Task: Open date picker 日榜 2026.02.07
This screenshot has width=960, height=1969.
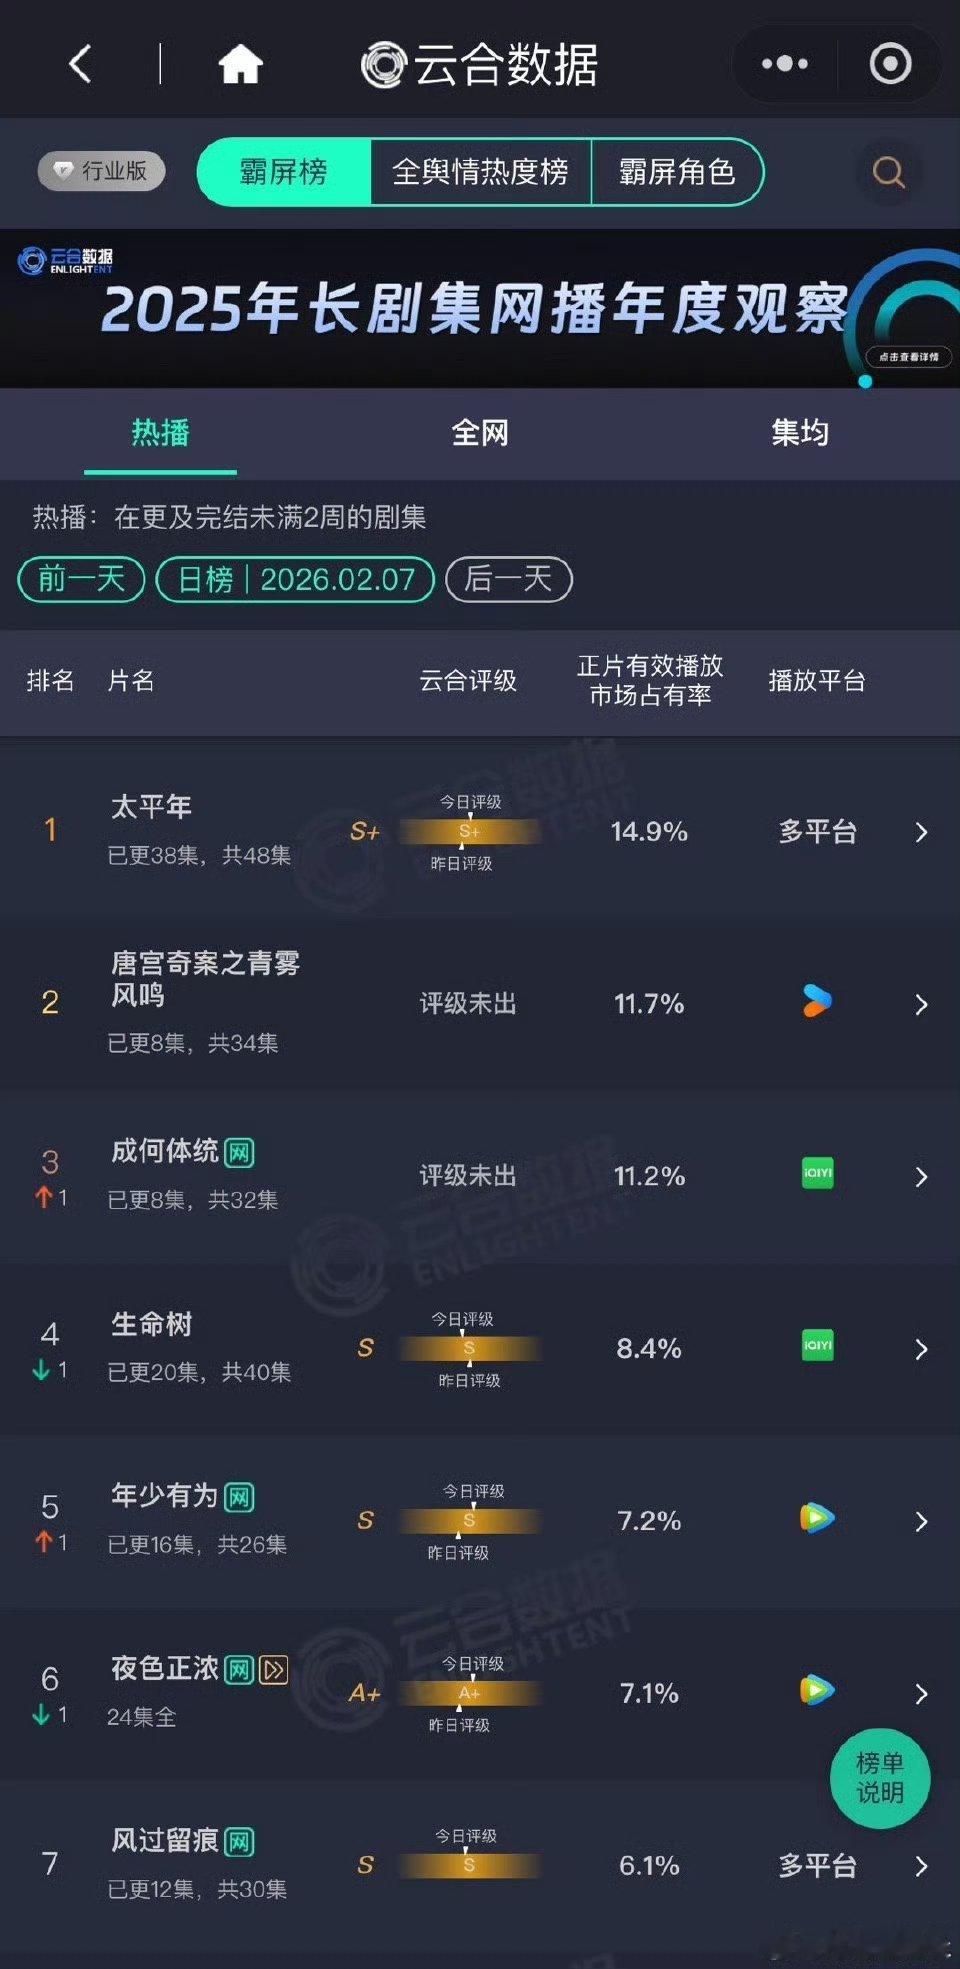Action: (295, 579)
